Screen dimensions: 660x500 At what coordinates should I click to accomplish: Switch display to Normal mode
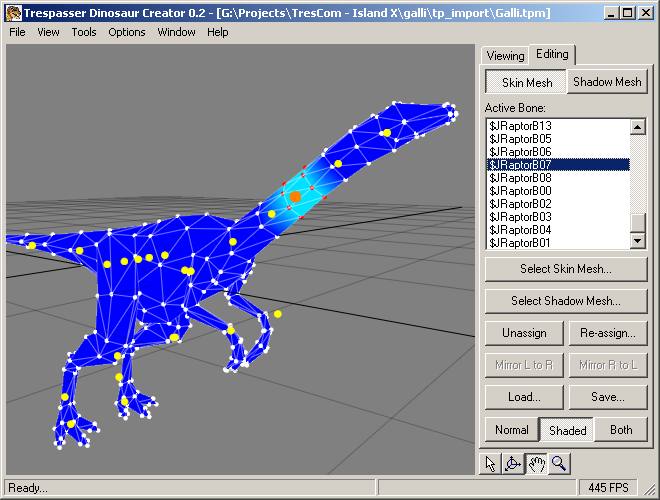511,430
